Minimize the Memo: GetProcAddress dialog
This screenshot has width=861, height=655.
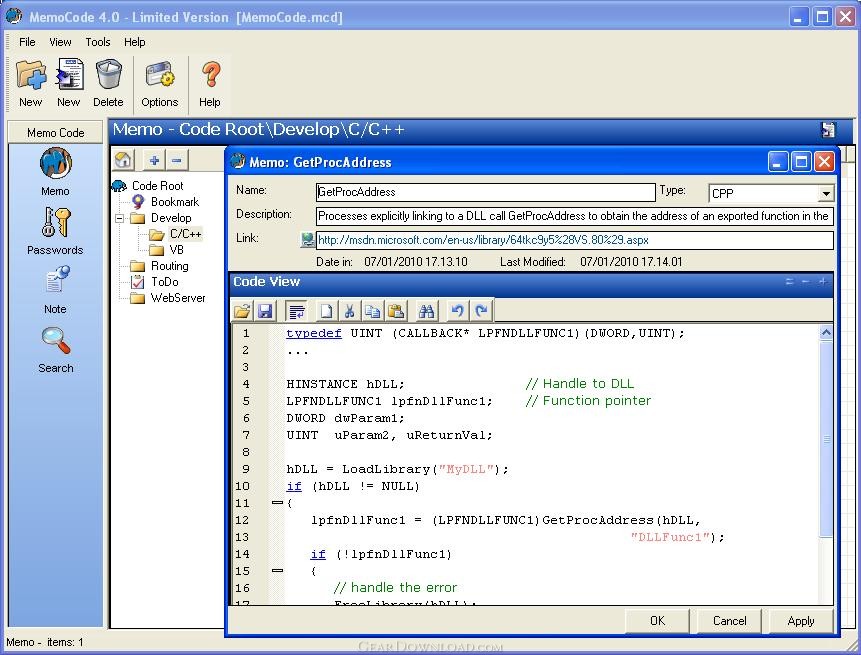click(778, 162)
